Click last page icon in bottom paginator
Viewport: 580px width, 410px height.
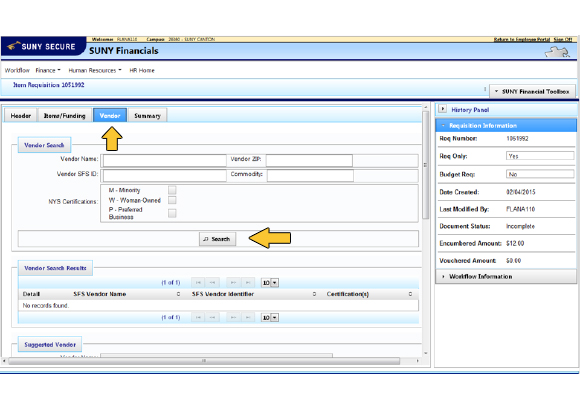[248, 317]
